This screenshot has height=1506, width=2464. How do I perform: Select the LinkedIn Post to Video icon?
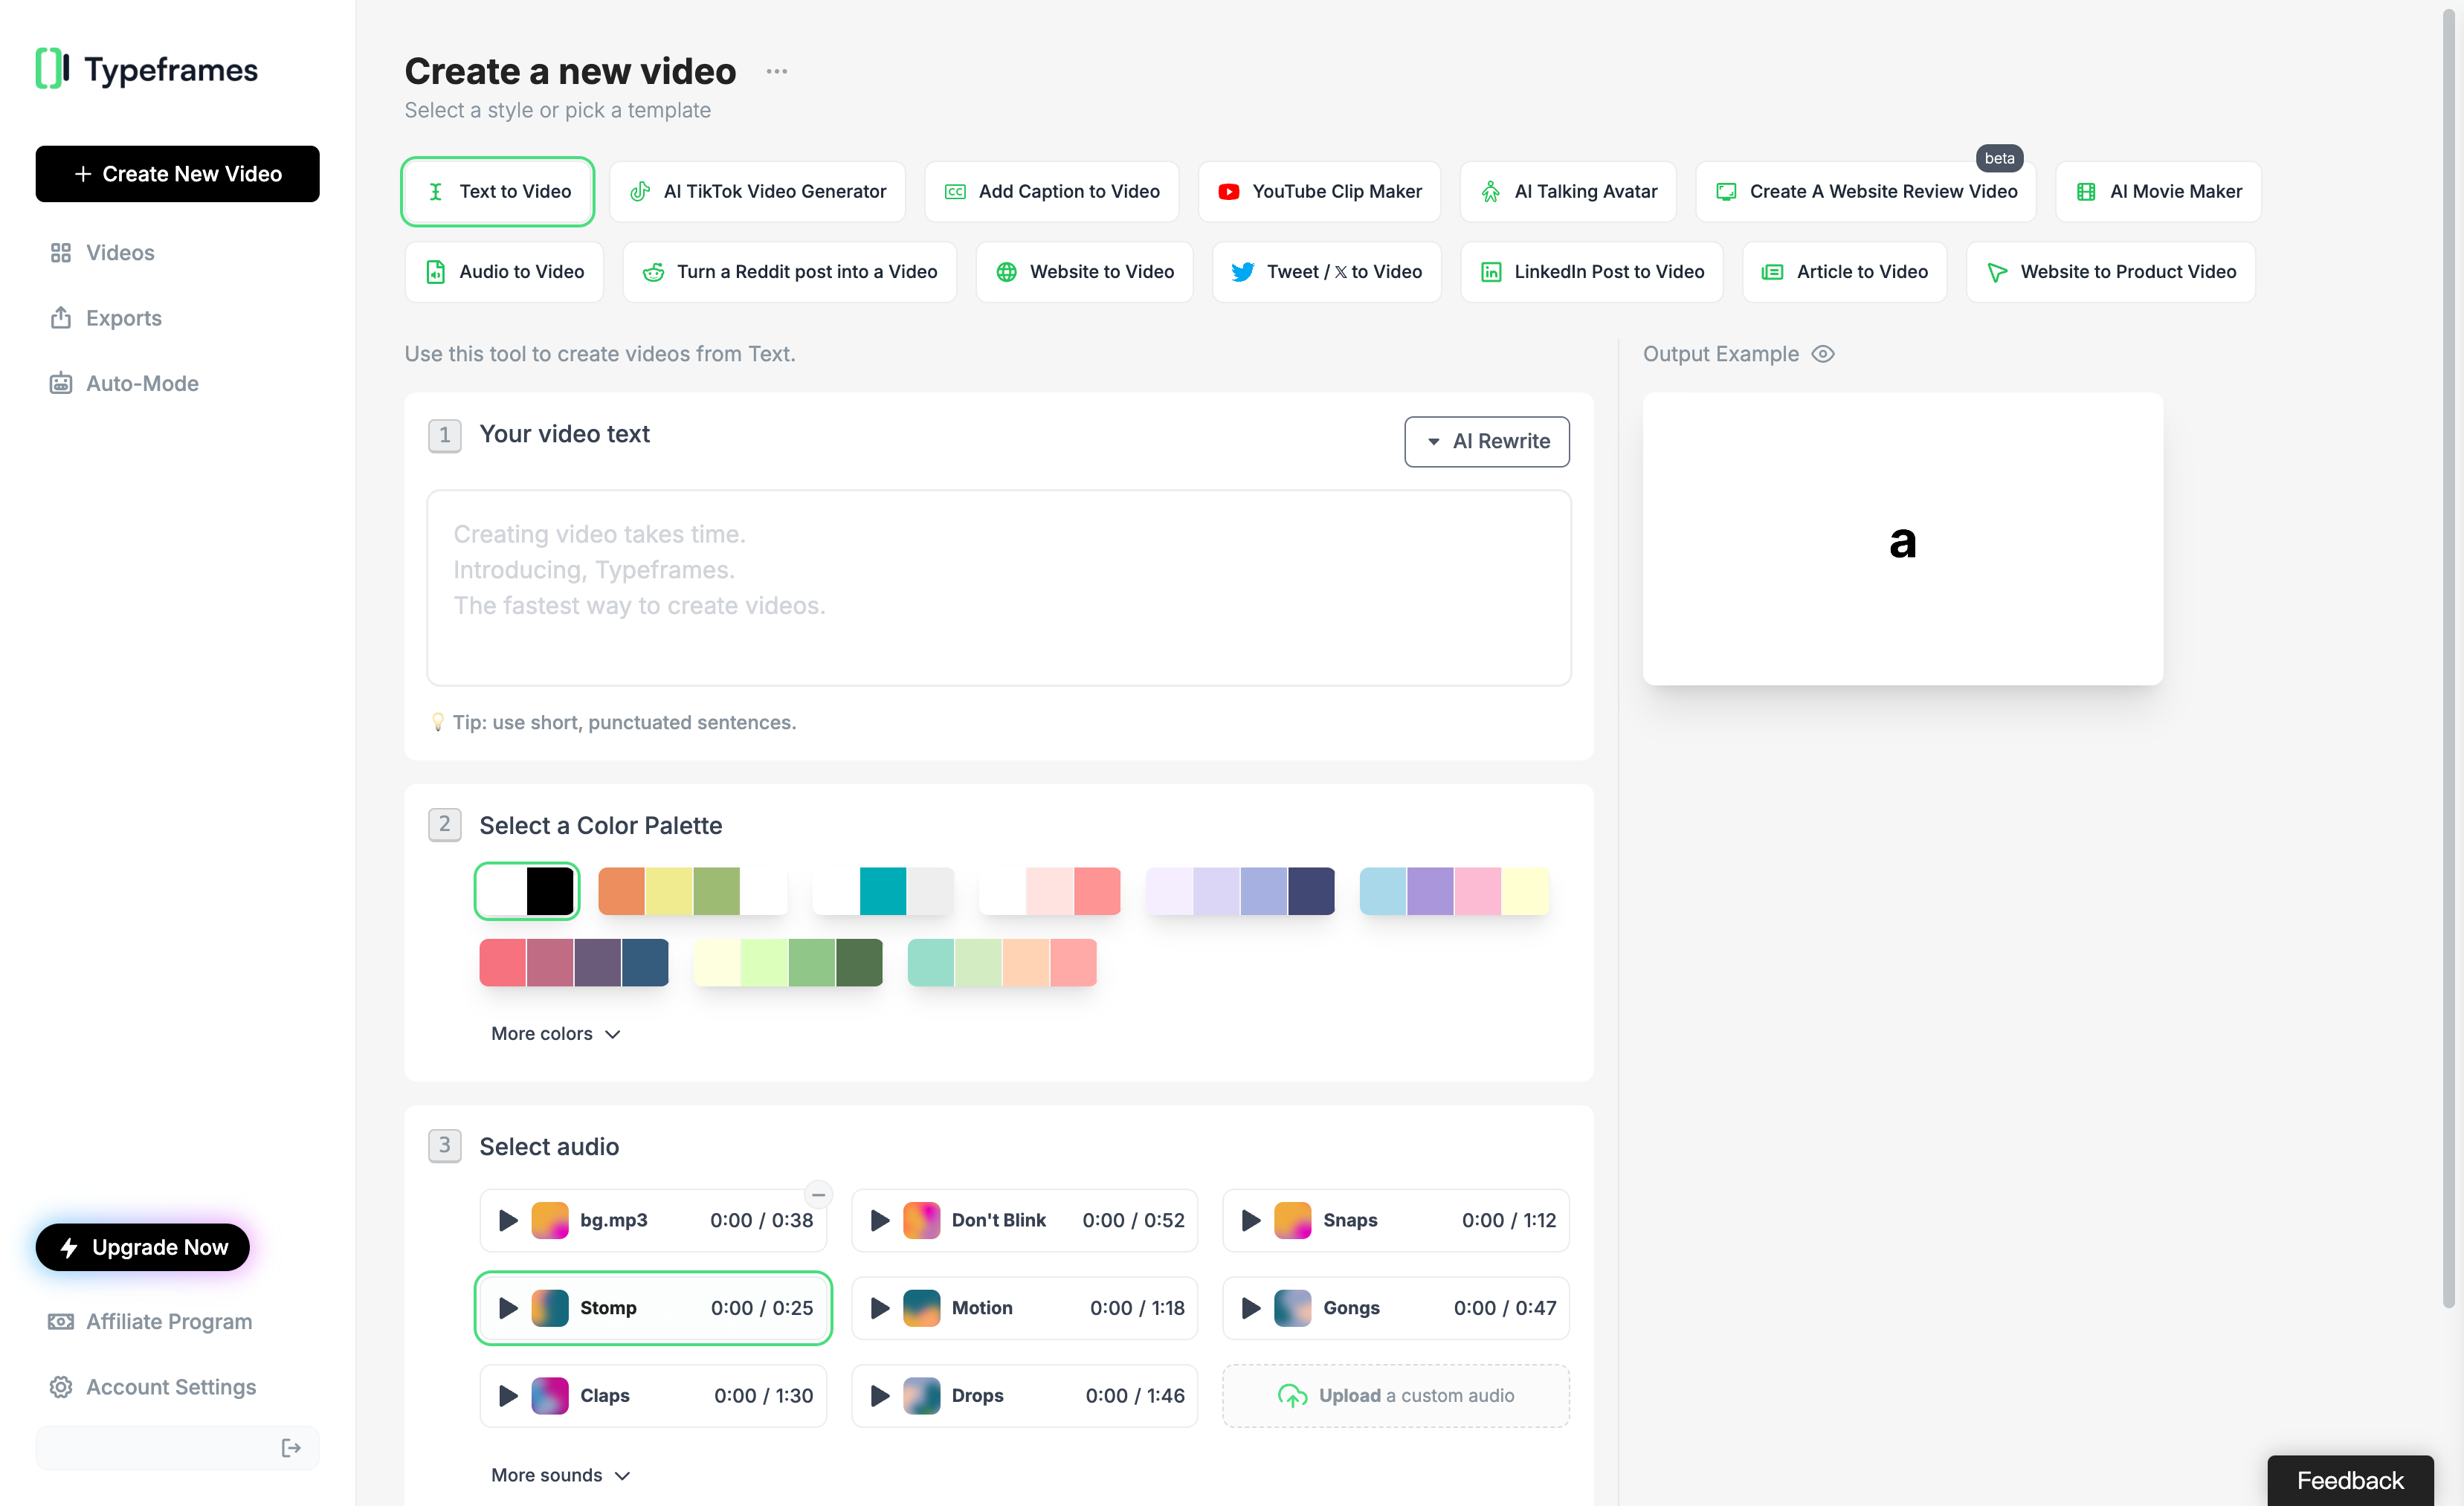(1492, 271)
